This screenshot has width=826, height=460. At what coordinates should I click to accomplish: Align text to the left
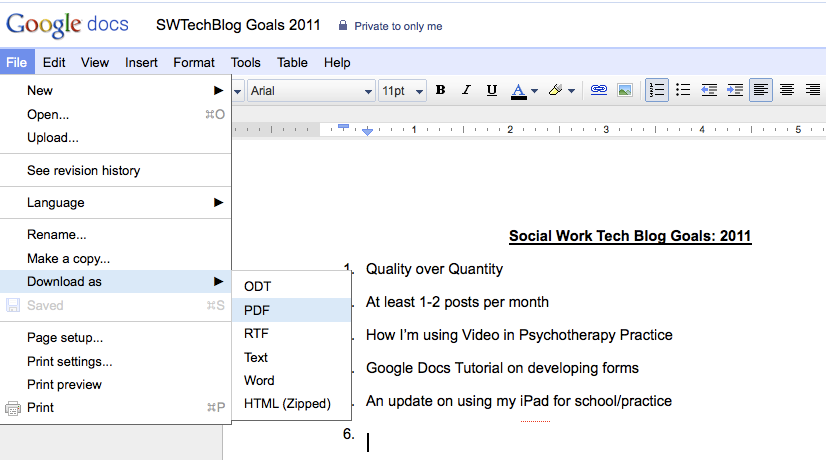coord(761,90)
